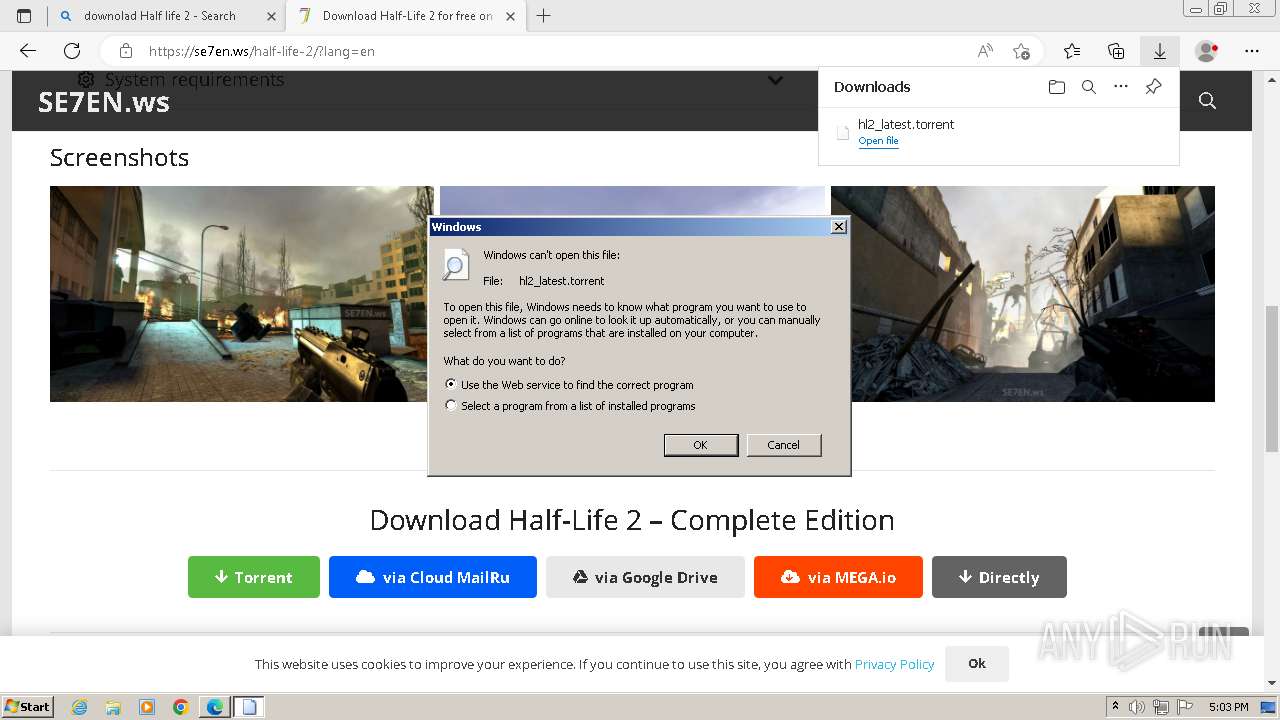This screenshot has height=720, width=1280.
Task: Download via MEGA.io button
Action: pos(838,577)
